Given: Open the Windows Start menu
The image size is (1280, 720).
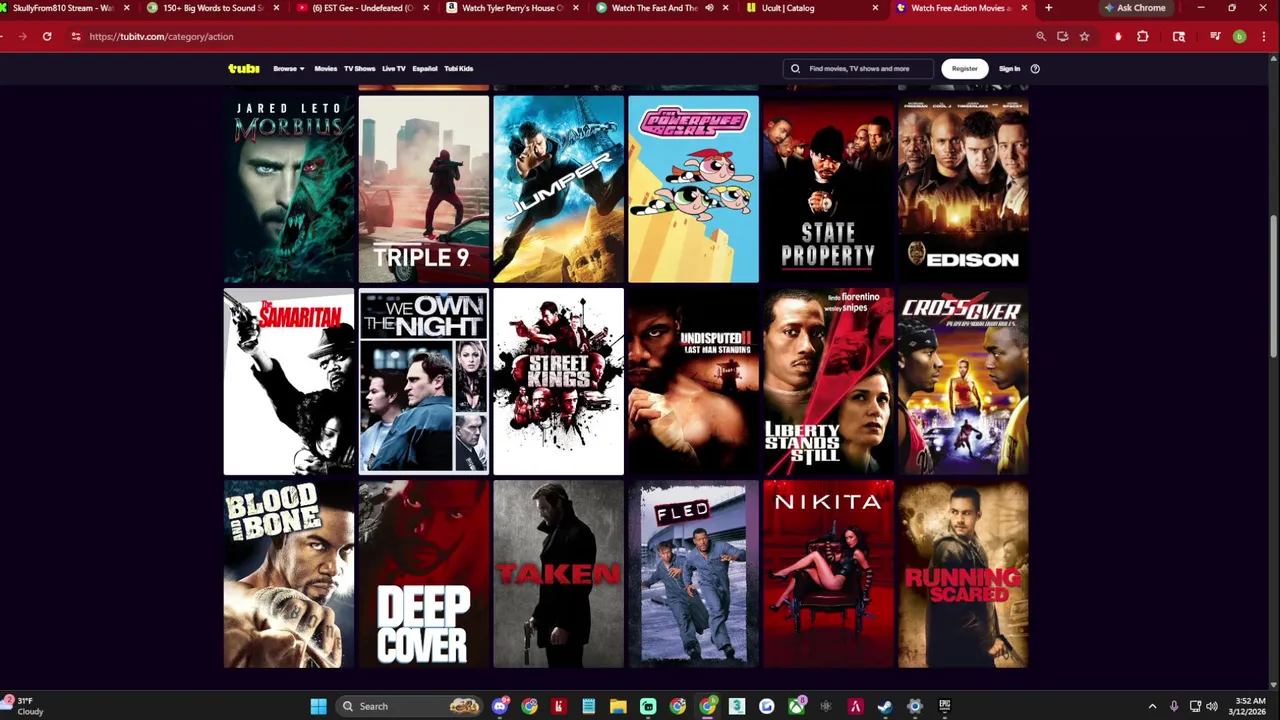Looking at the screenshot, I should click(x=318, y=706).
